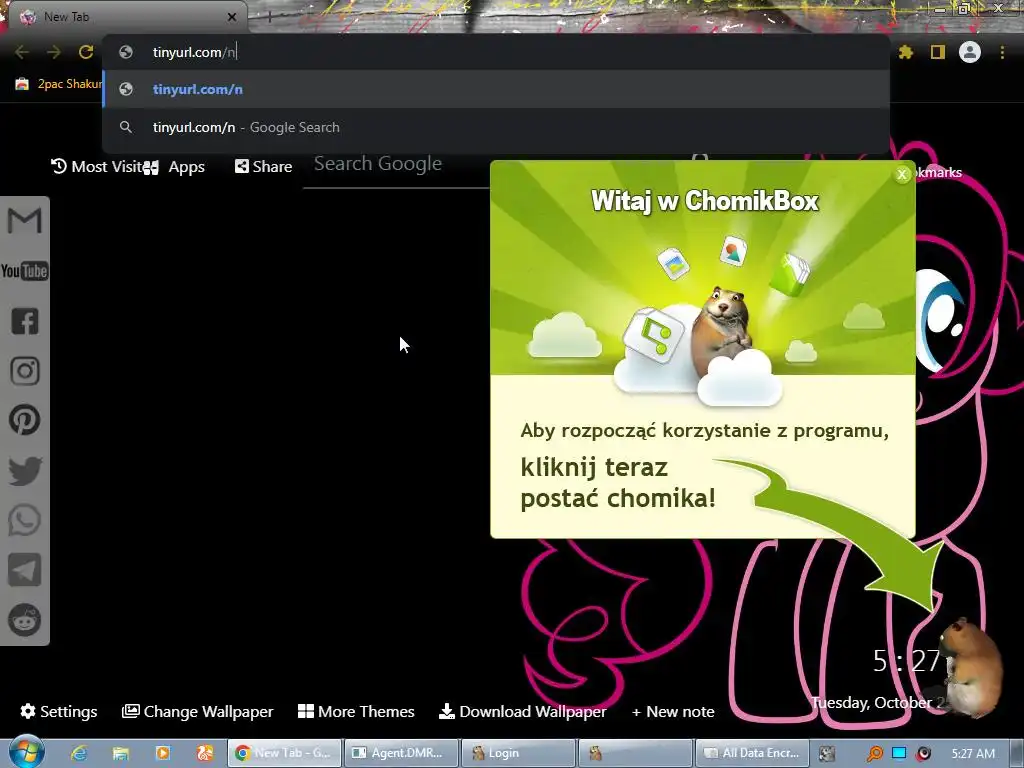Click the address bar text field
The height and width of the screenshot is (768, 1024).
496,52
